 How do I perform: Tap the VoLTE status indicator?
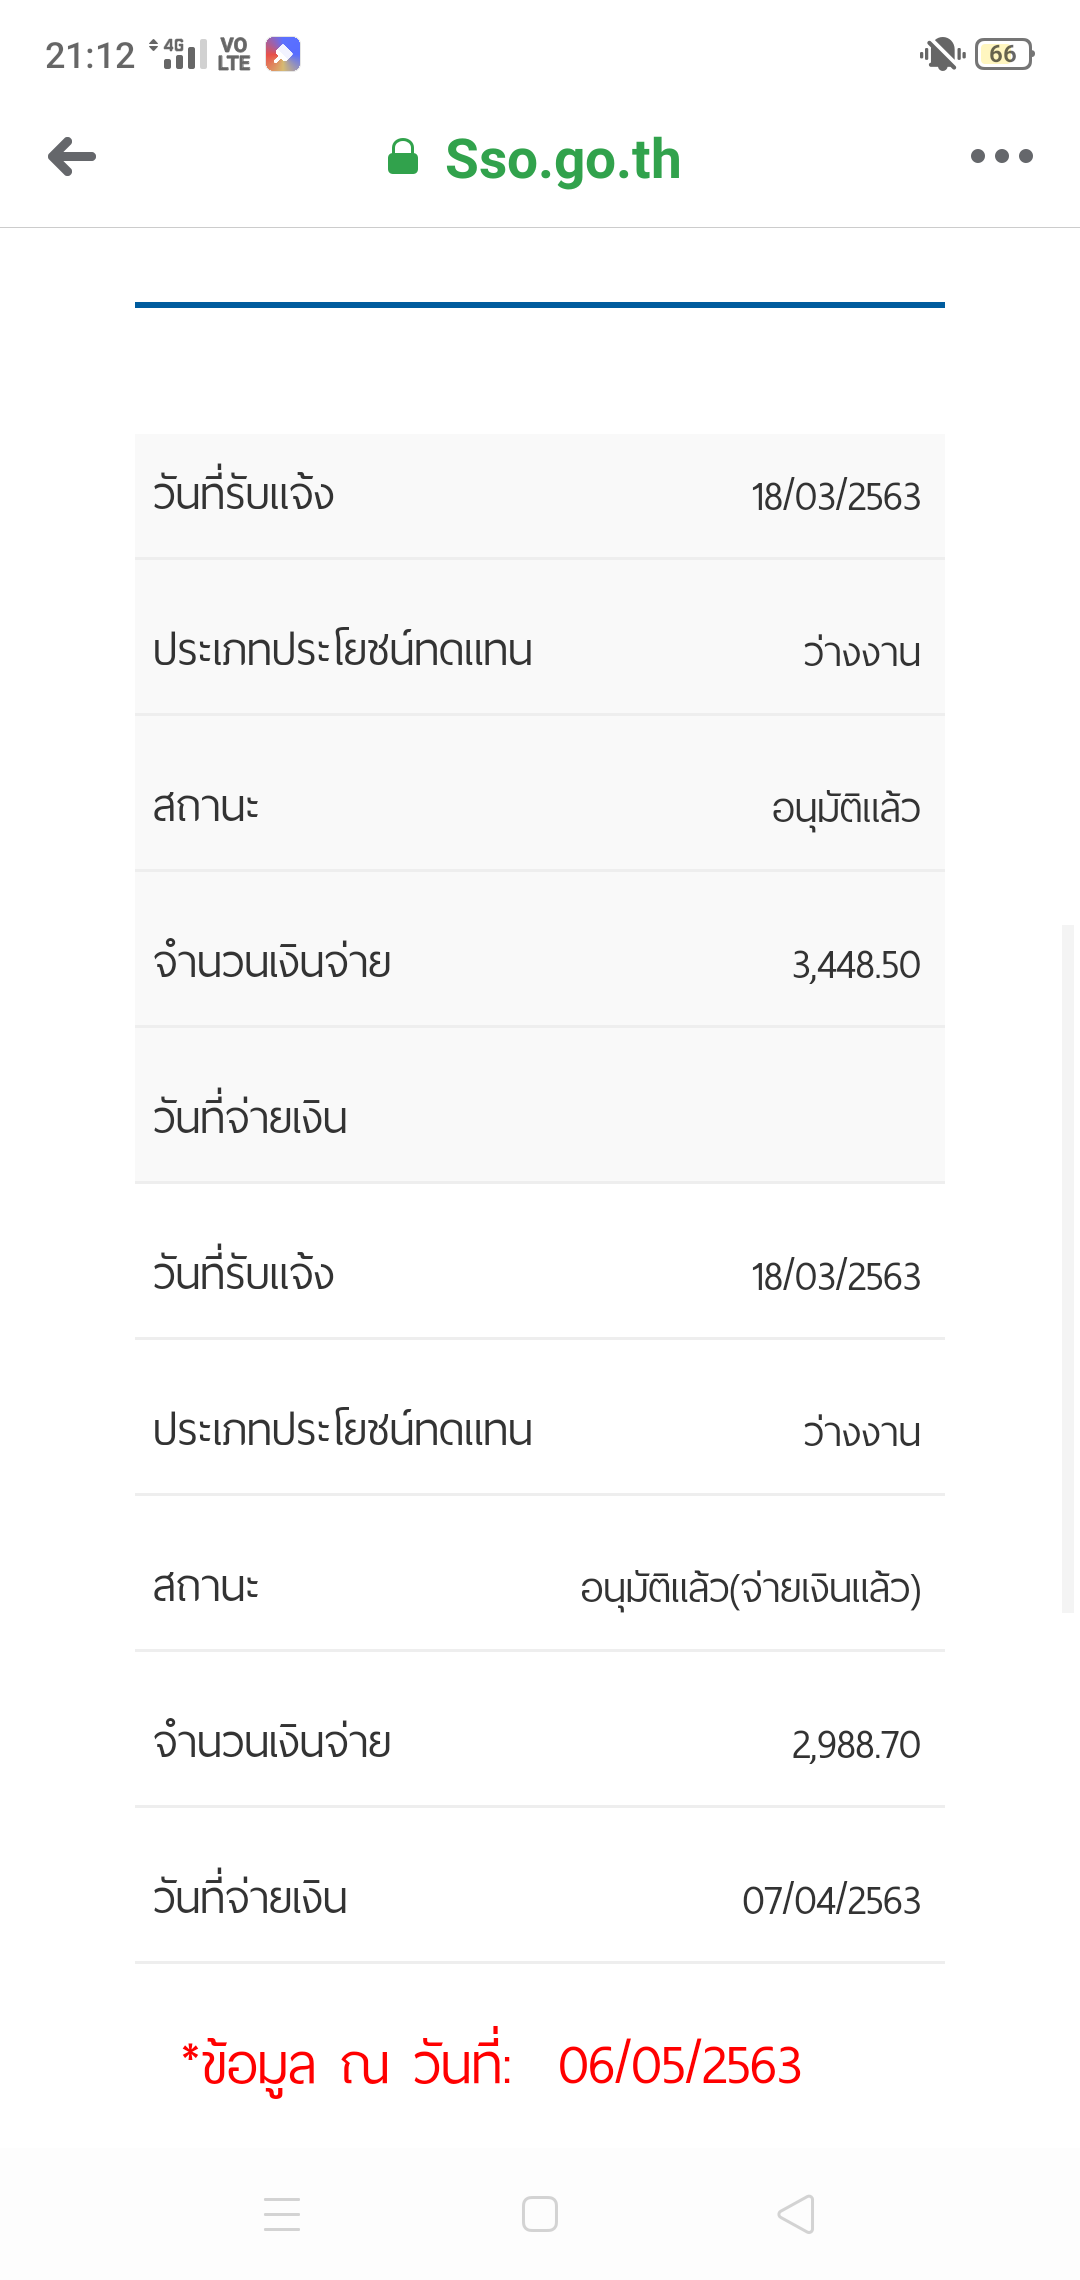[234, 54]
